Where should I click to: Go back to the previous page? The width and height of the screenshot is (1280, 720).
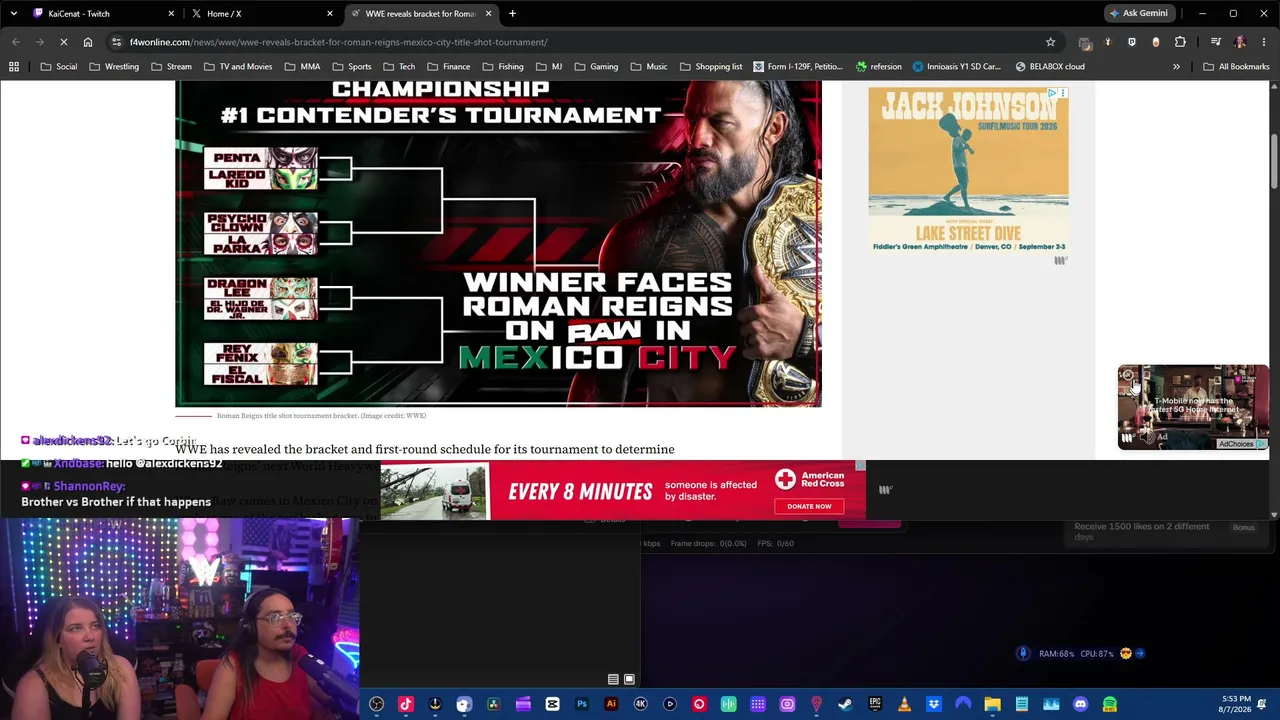[x=16, y=42]
